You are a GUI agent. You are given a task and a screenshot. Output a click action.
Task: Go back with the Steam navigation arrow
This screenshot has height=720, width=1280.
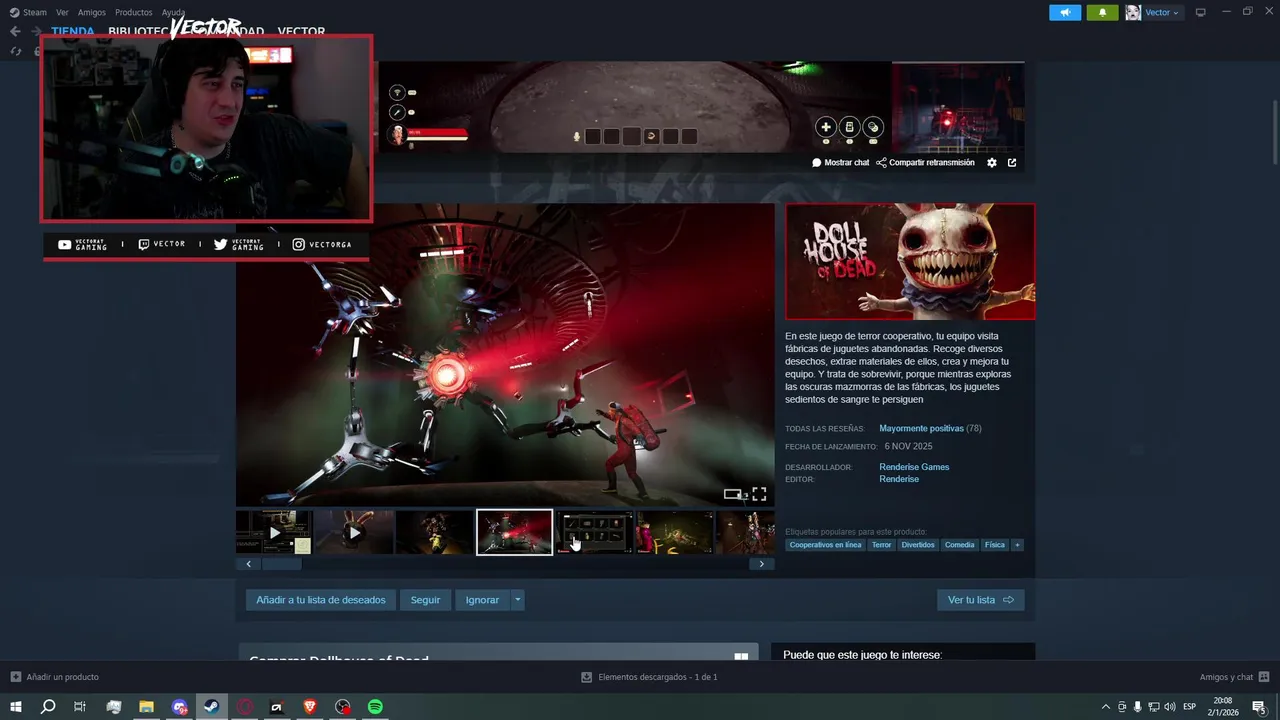point(15,31)
